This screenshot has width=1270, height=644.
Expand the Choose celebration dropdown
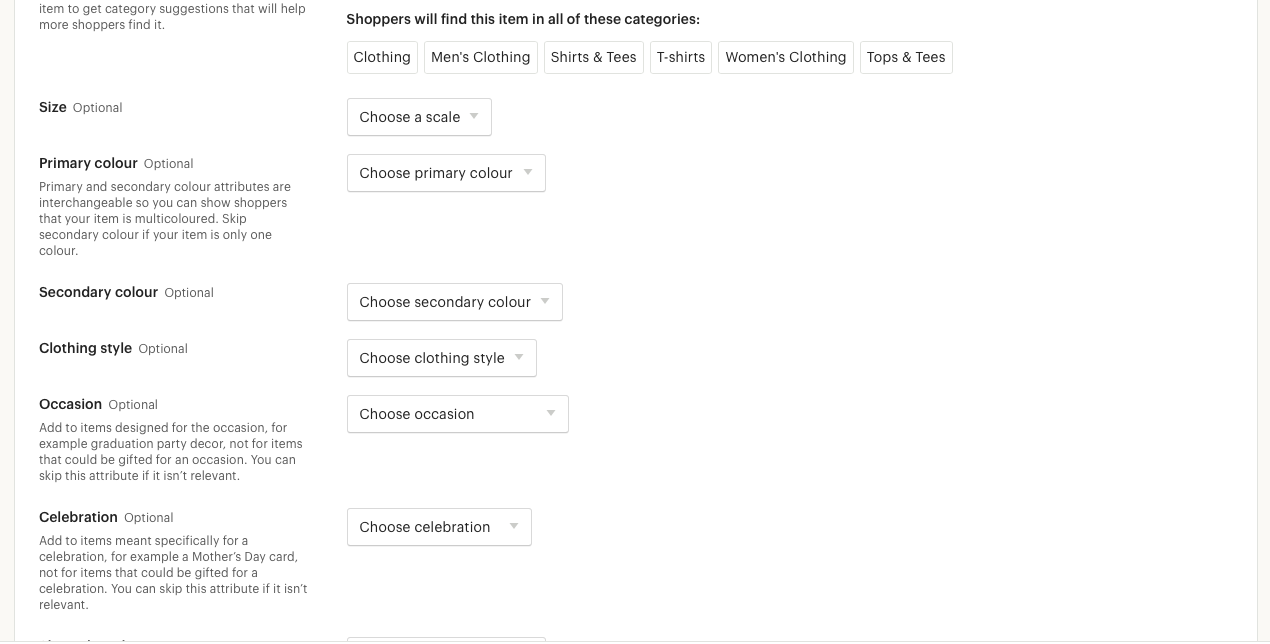[x=439, y=527]
